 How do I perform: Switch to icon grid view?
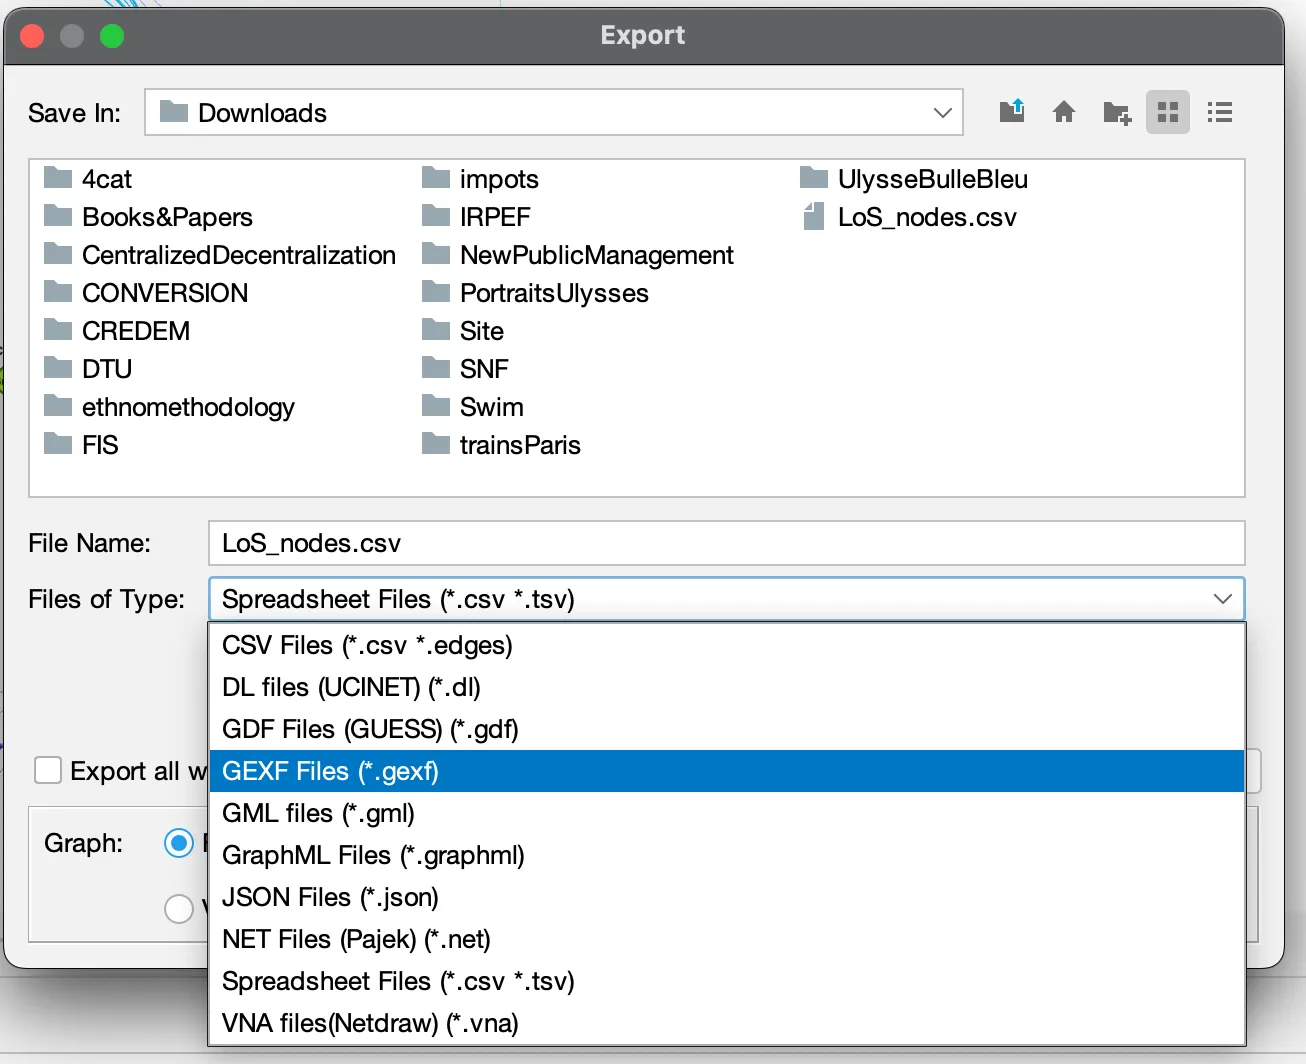(x=1167, y=112)
